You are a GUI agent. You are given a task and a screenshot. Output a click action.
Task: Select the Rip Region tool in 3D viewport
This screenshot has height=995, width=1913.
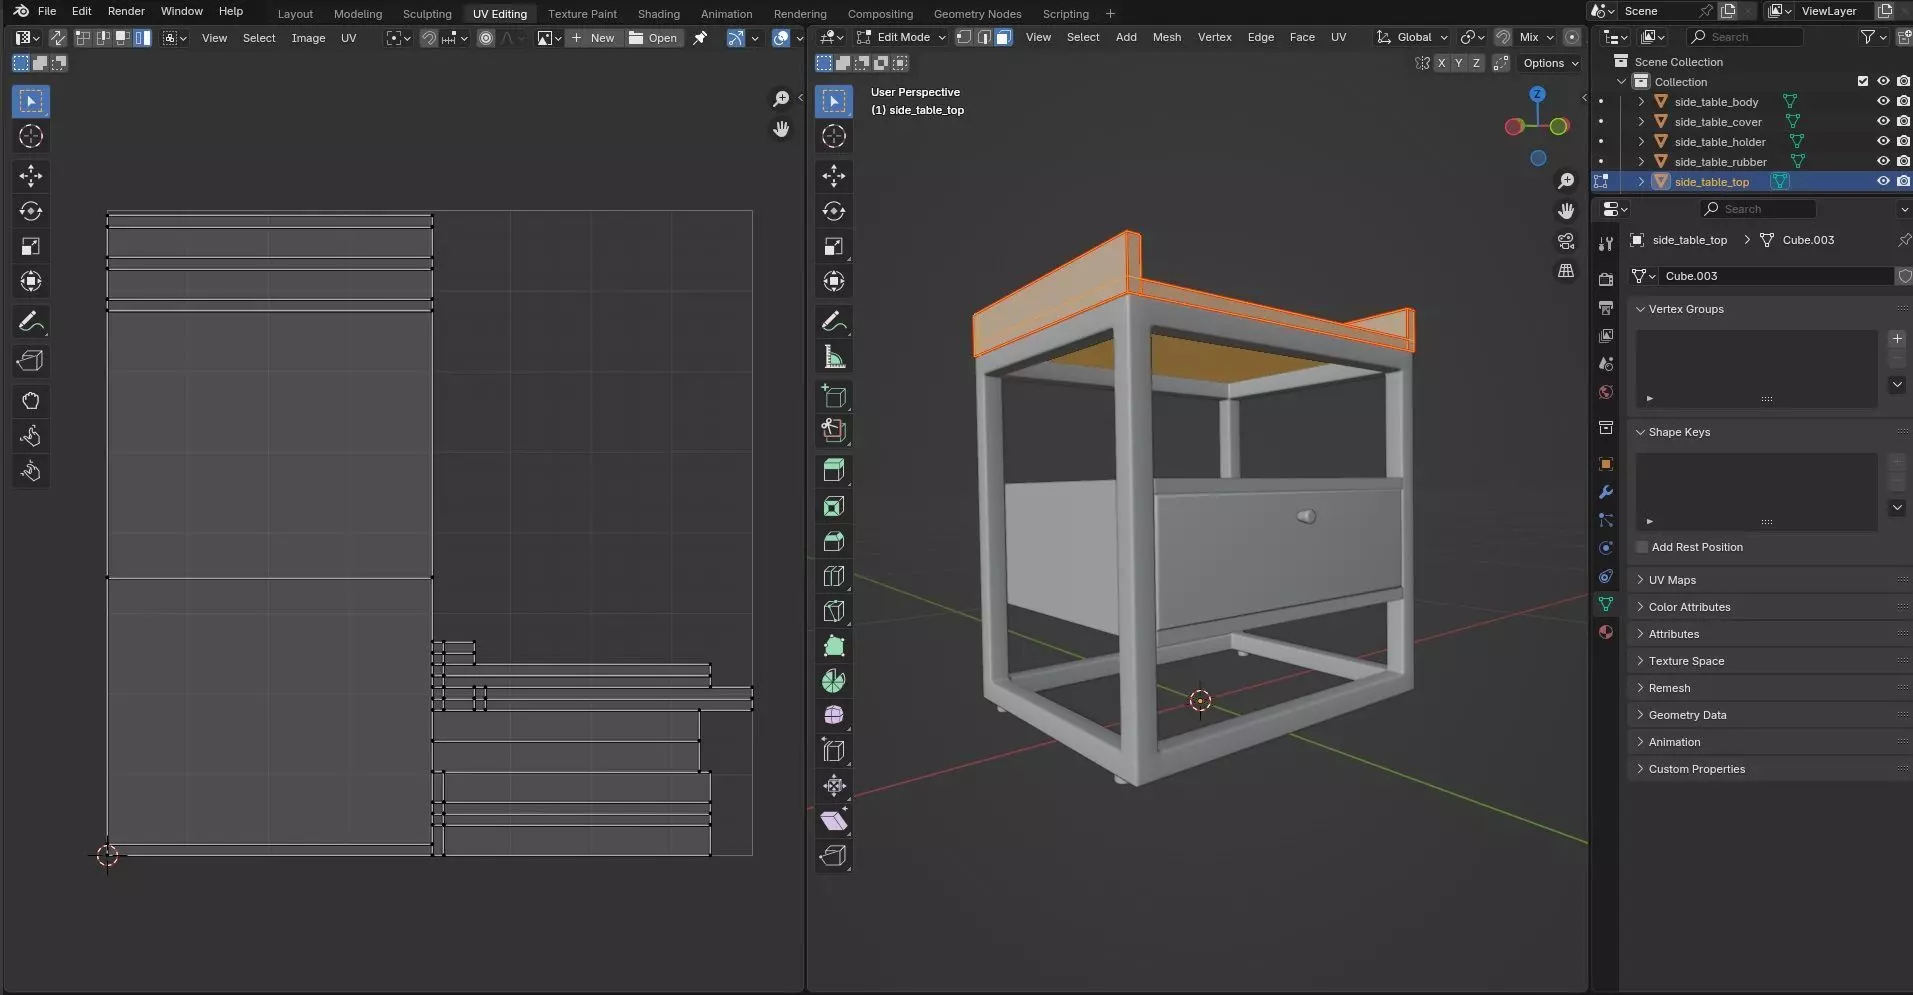point(834,856)
